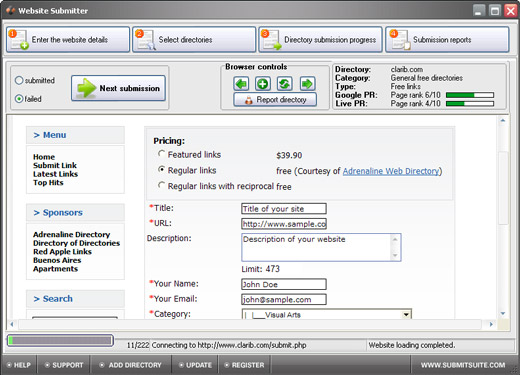This screenshot has height=375, width=520.
Task: Go back with the green left arrow
Action: coord(241,84)
